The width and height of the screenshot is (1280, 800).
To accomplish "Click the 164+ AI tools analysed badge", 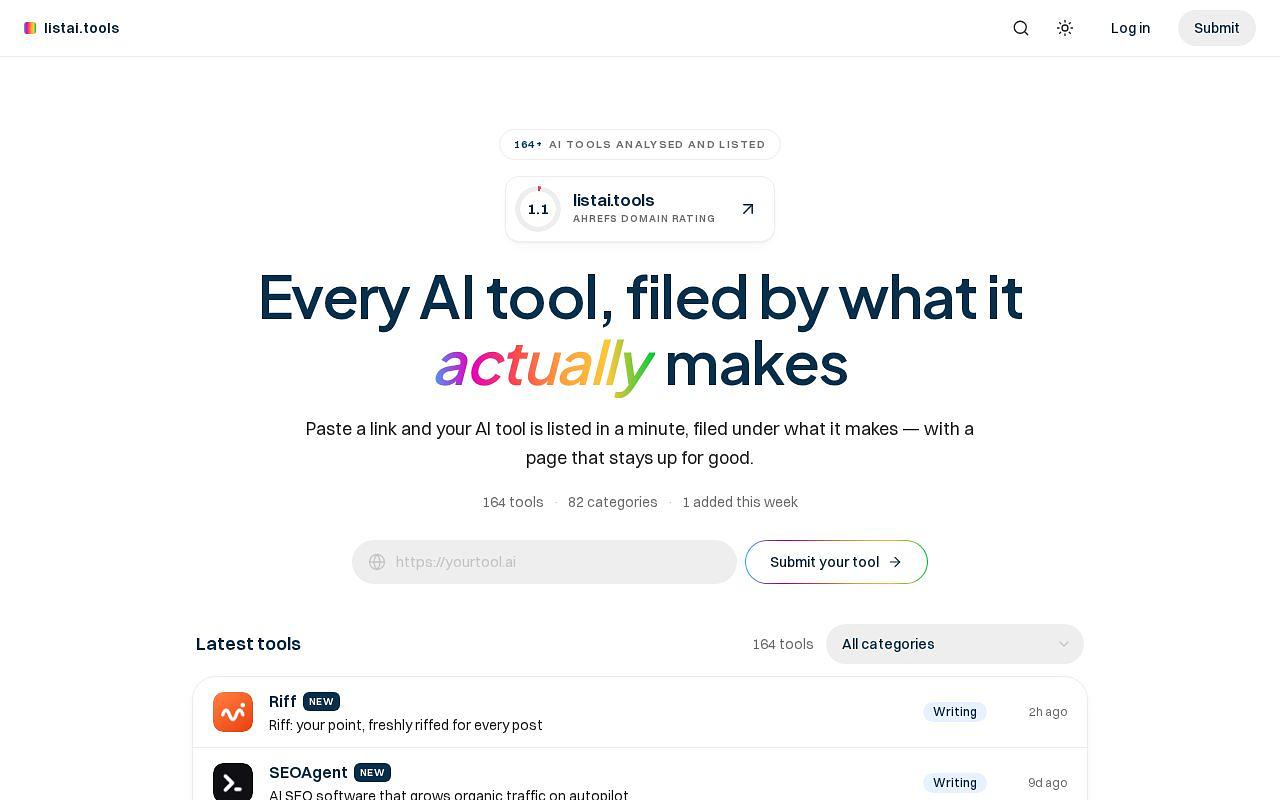I will (x=640, y=144).
